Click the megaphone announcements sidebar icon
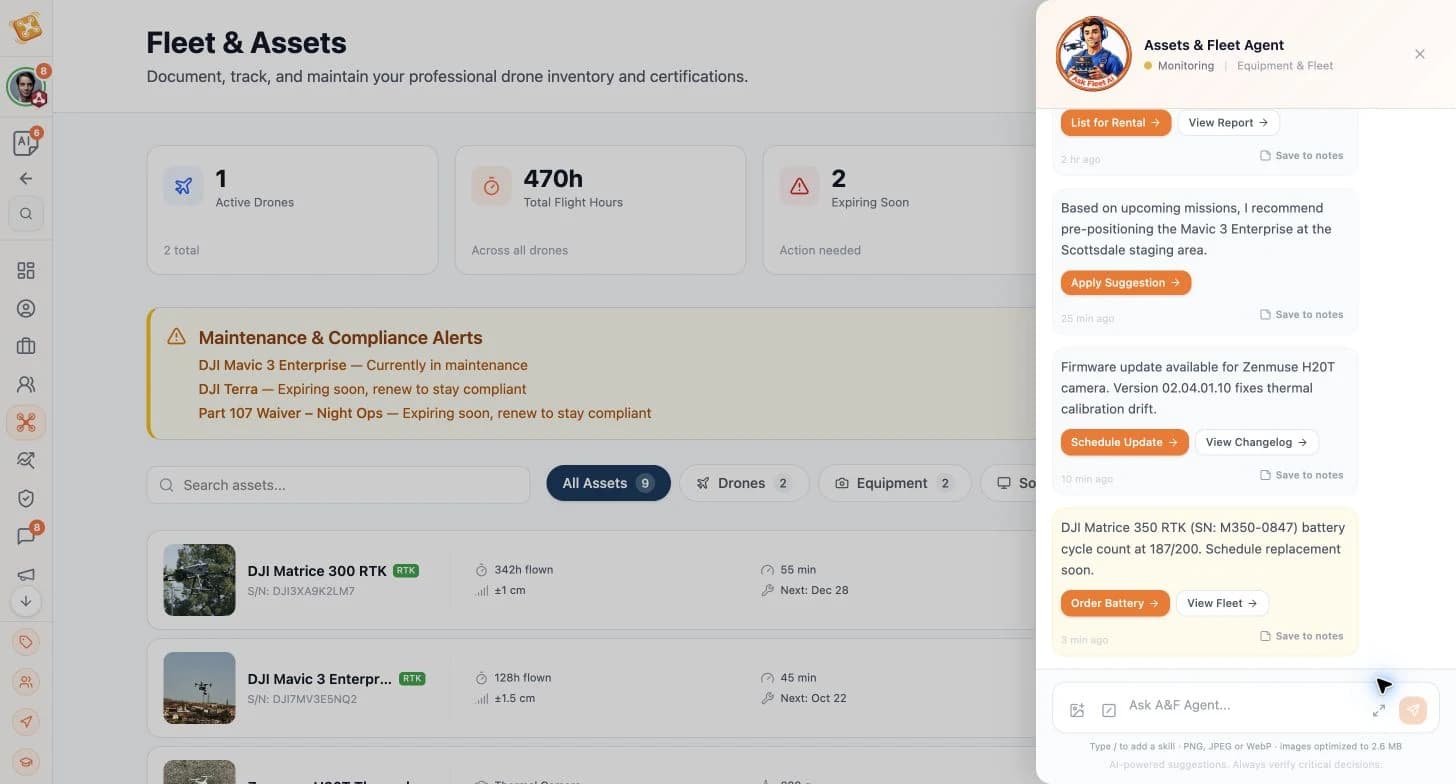 click(26, 574)
